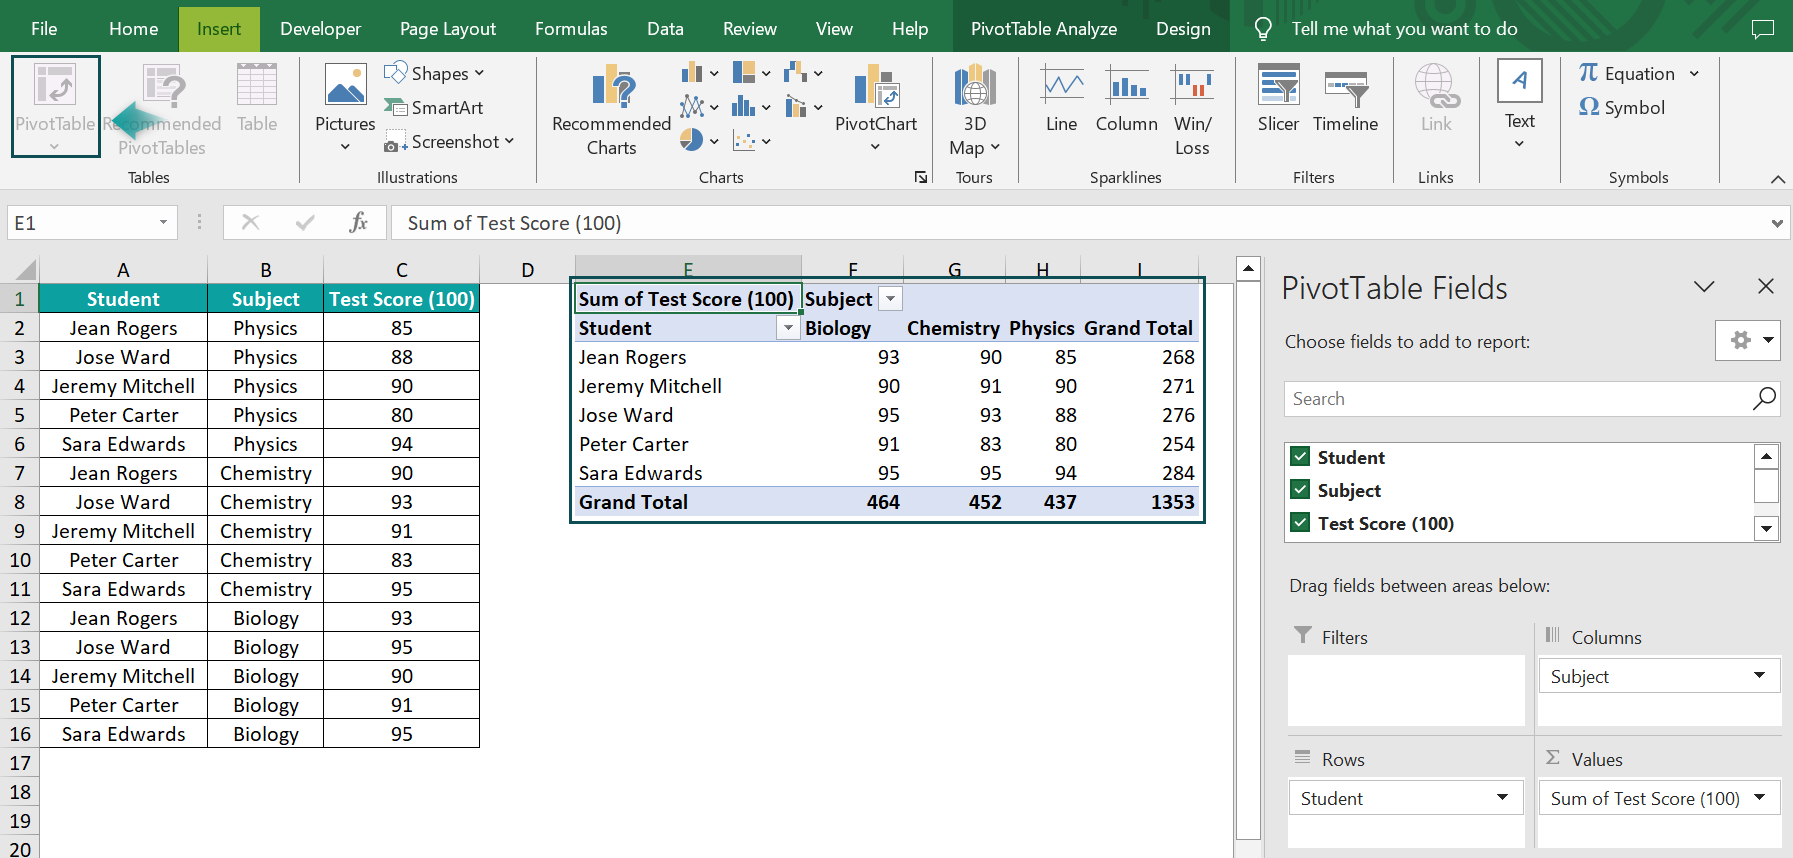The height and width of the screenshot is (858, 1793).
Task: Open the comments icon in the ribbon
Action: coord(1762,29)
